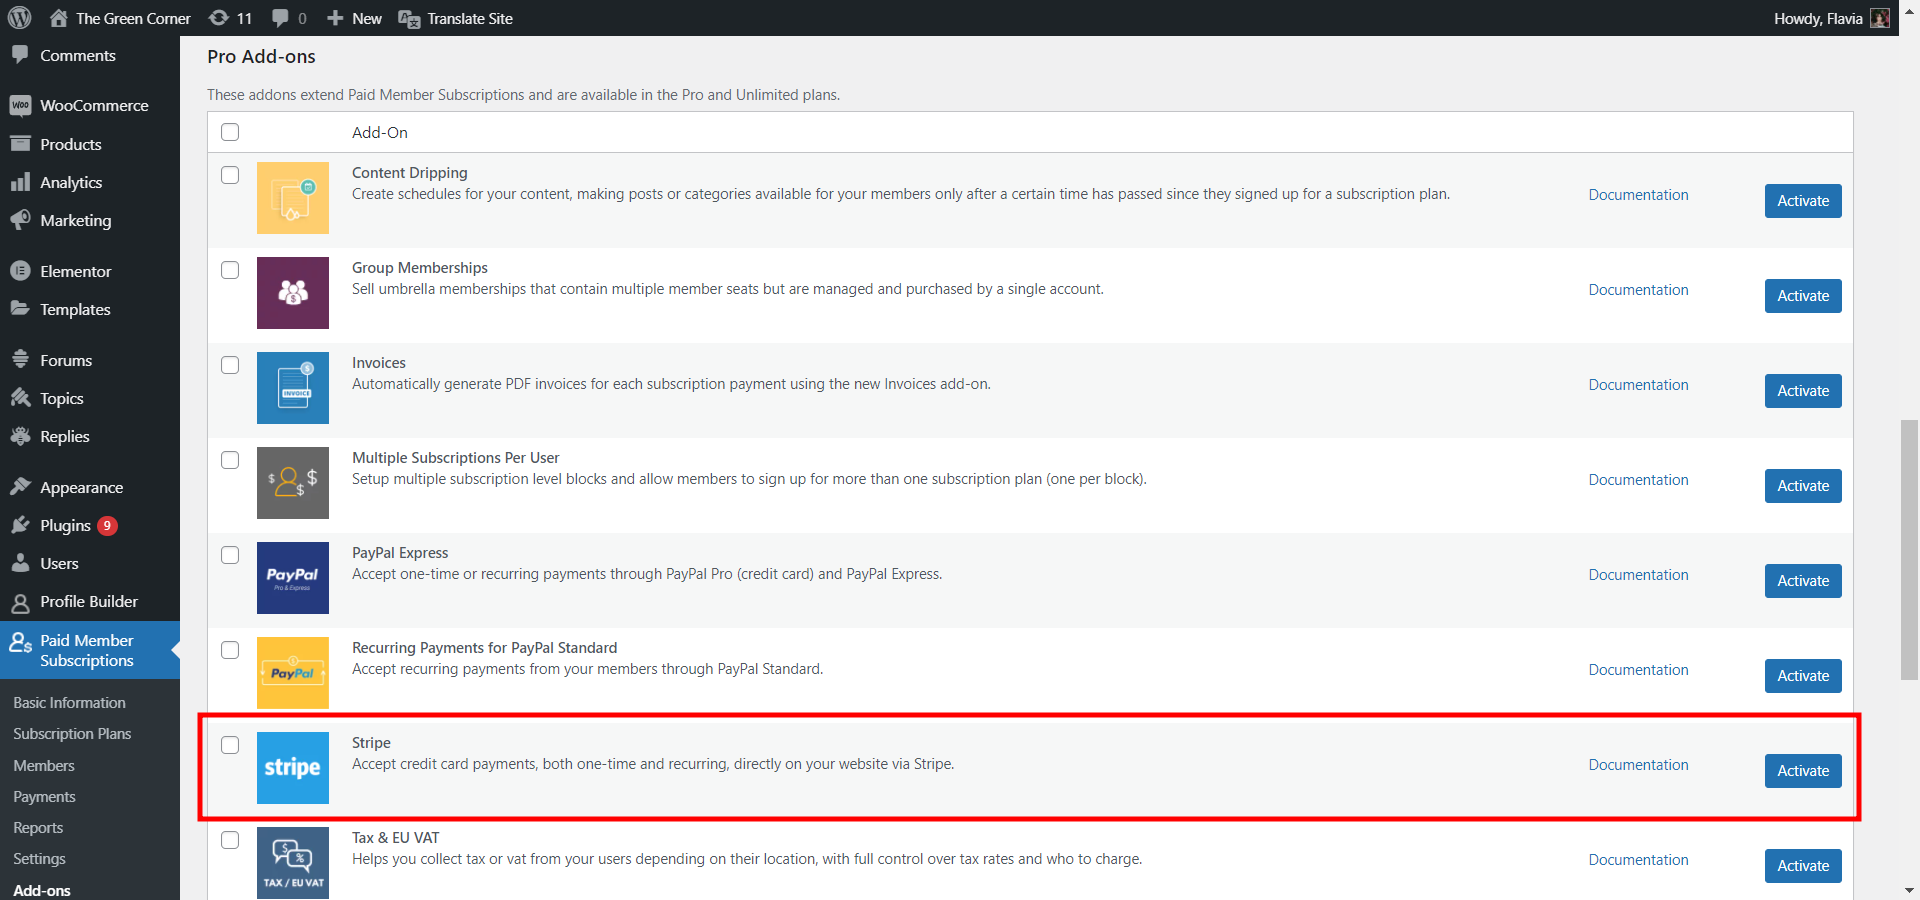
Task: Open the Subscription Plans submenu
Action: [72, 734]
